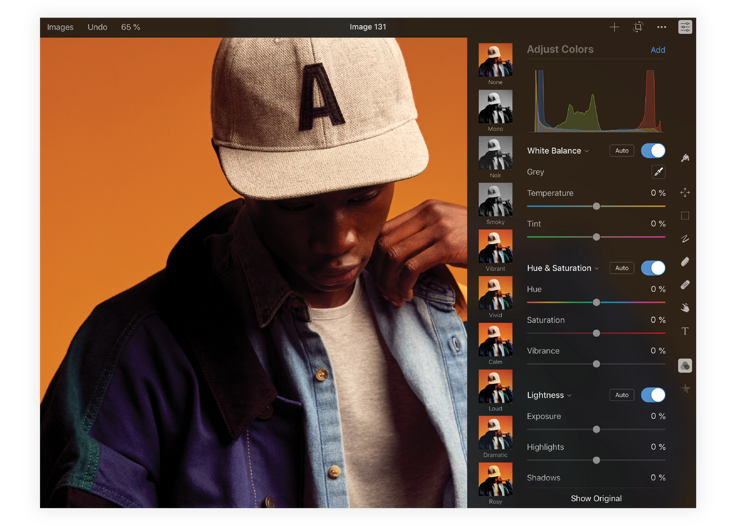The image size is (736, 526).
Task: Toggle the tools sliders panel icon
Action: [685, 27]
